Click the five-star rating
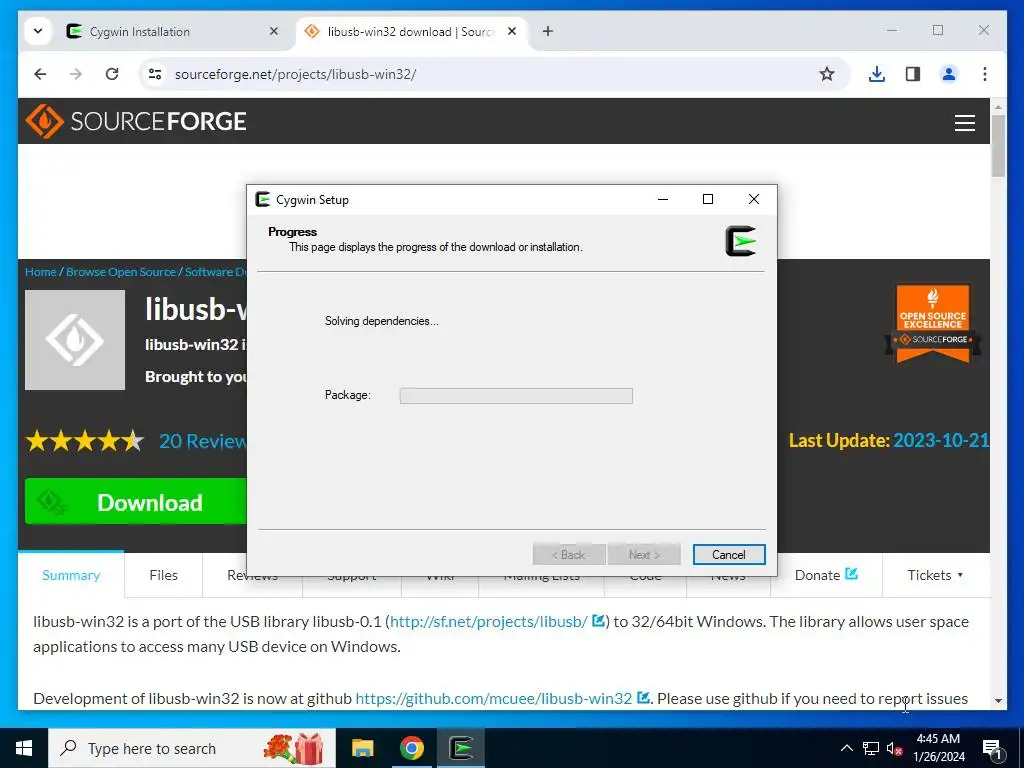The width and height of the screenshot is (1024, 768). click(85, 441)
